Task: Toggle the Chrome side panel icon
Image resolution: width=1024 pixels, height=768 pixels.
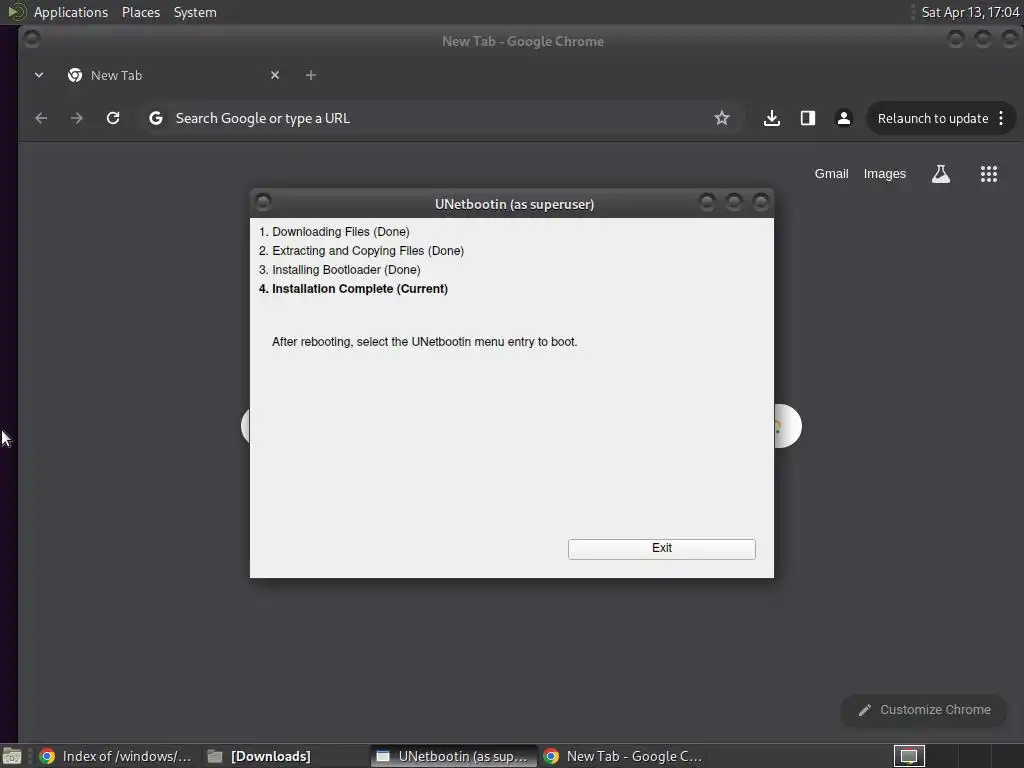Action: (808, 118)
